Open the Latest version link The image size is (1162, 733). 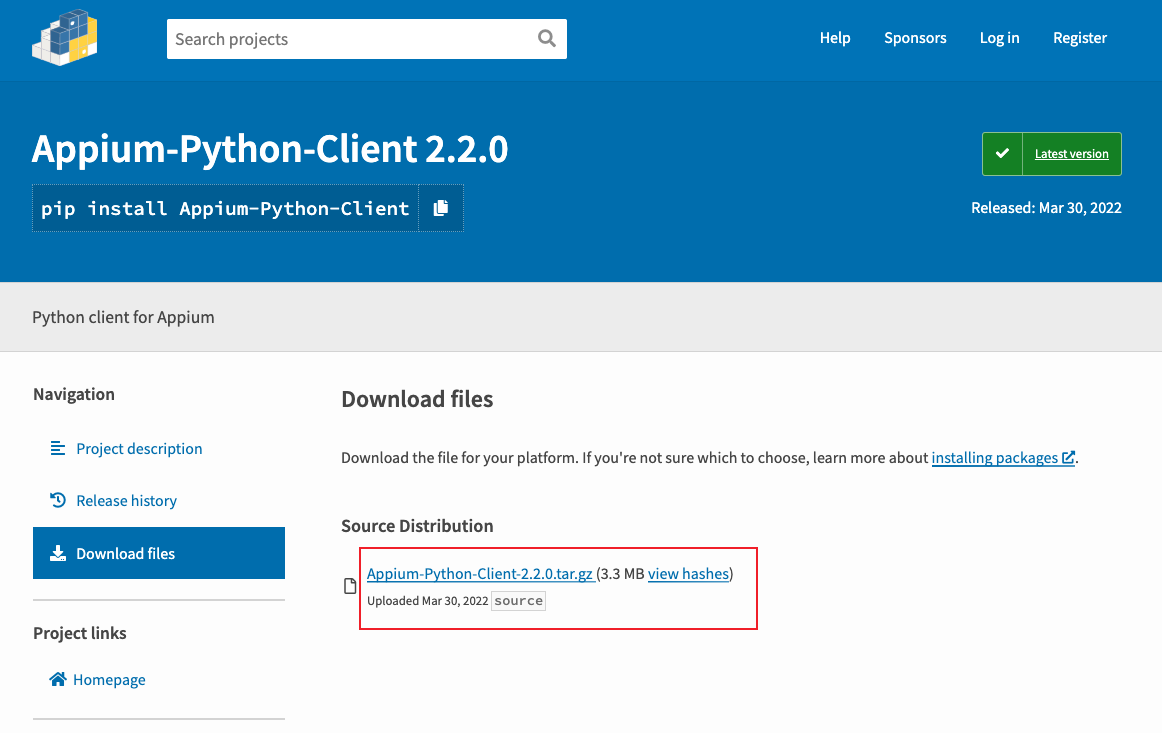coord(1072,154)
